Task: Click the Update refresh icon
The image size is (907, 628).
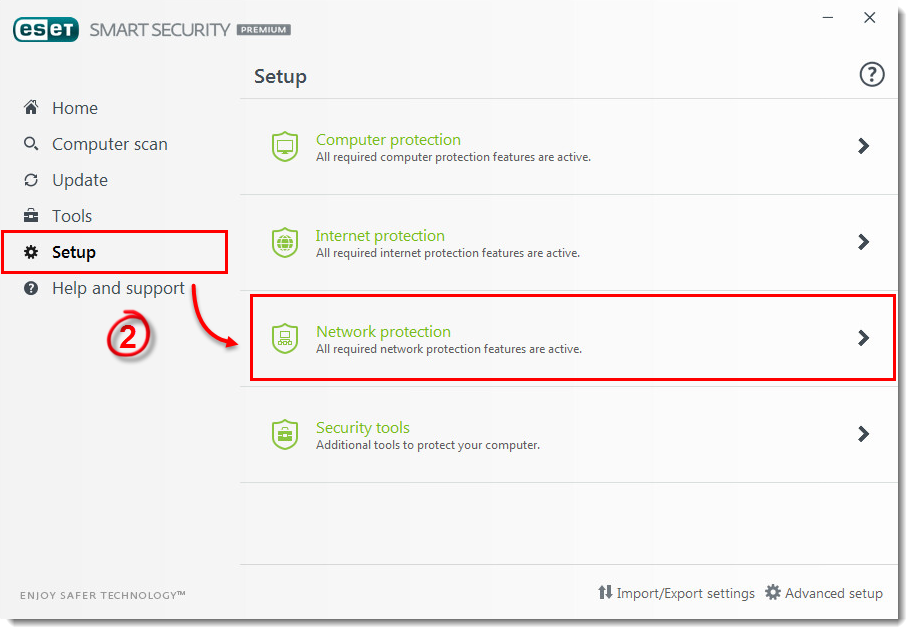Action: click(29, 180)
